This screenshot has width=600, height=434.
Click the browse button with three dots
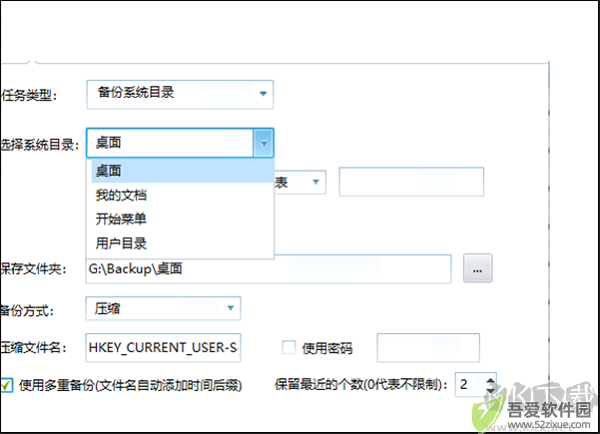(x=478, y=268)
